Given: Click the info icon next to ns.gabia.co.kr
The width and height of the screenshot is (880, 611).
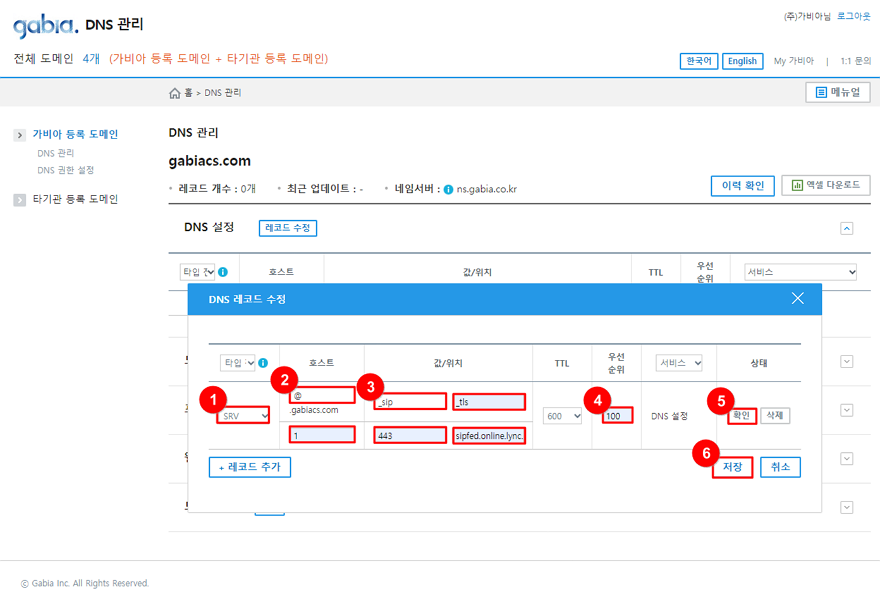Looking at the screenshot, I should click(x=448, y=190).
